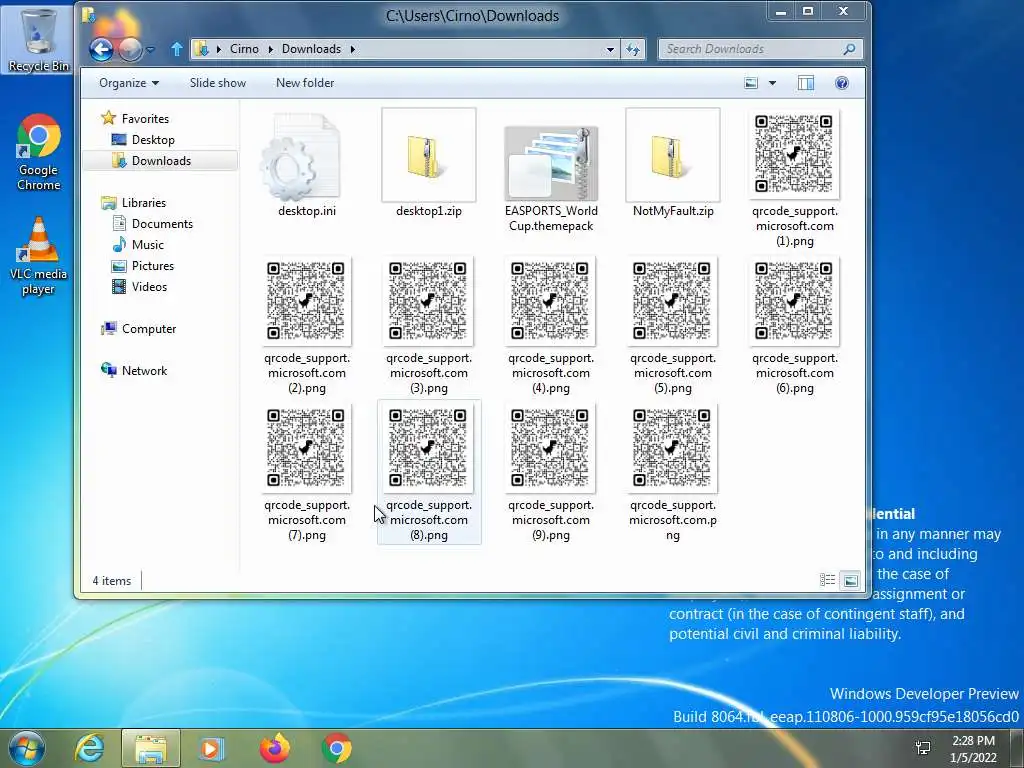Expand the address bar history dropdown

pyautogui.click(x=610, y=49)
